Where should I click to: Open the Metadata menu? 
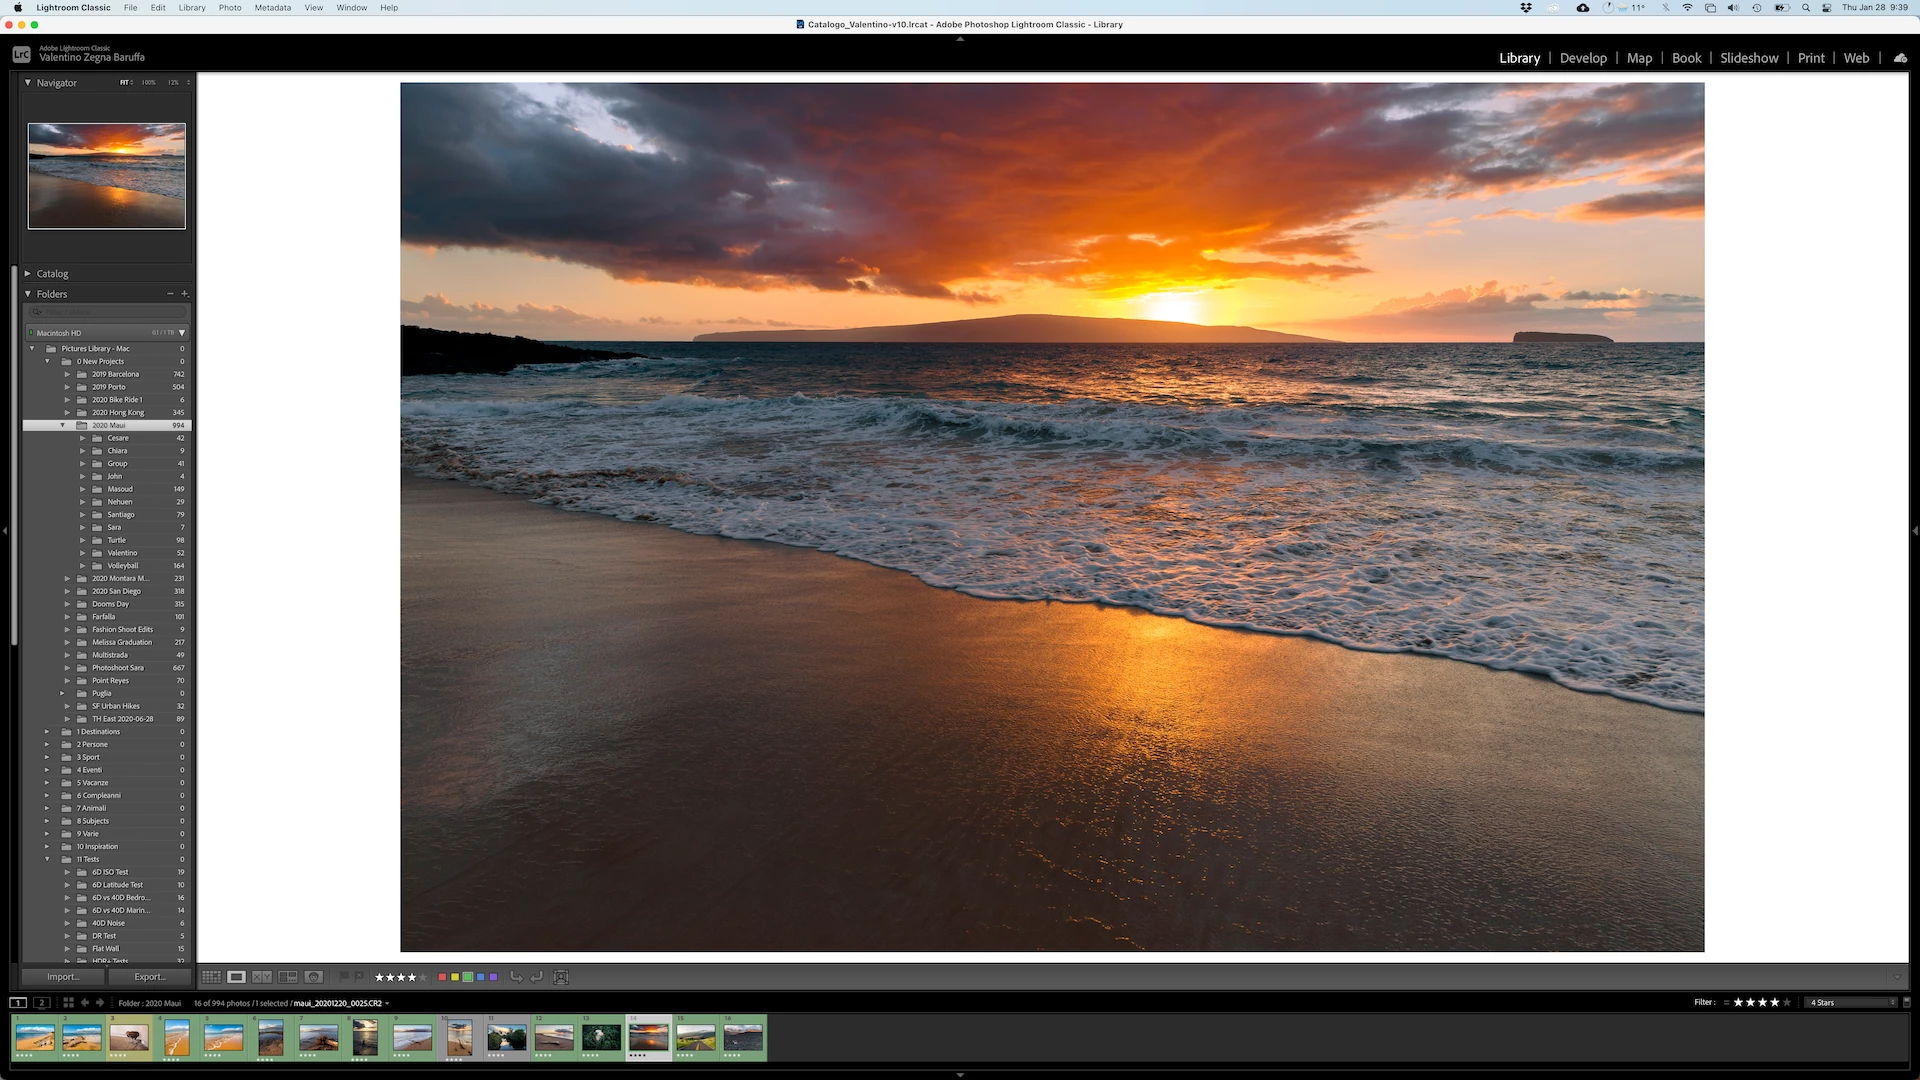coord(272,8)
